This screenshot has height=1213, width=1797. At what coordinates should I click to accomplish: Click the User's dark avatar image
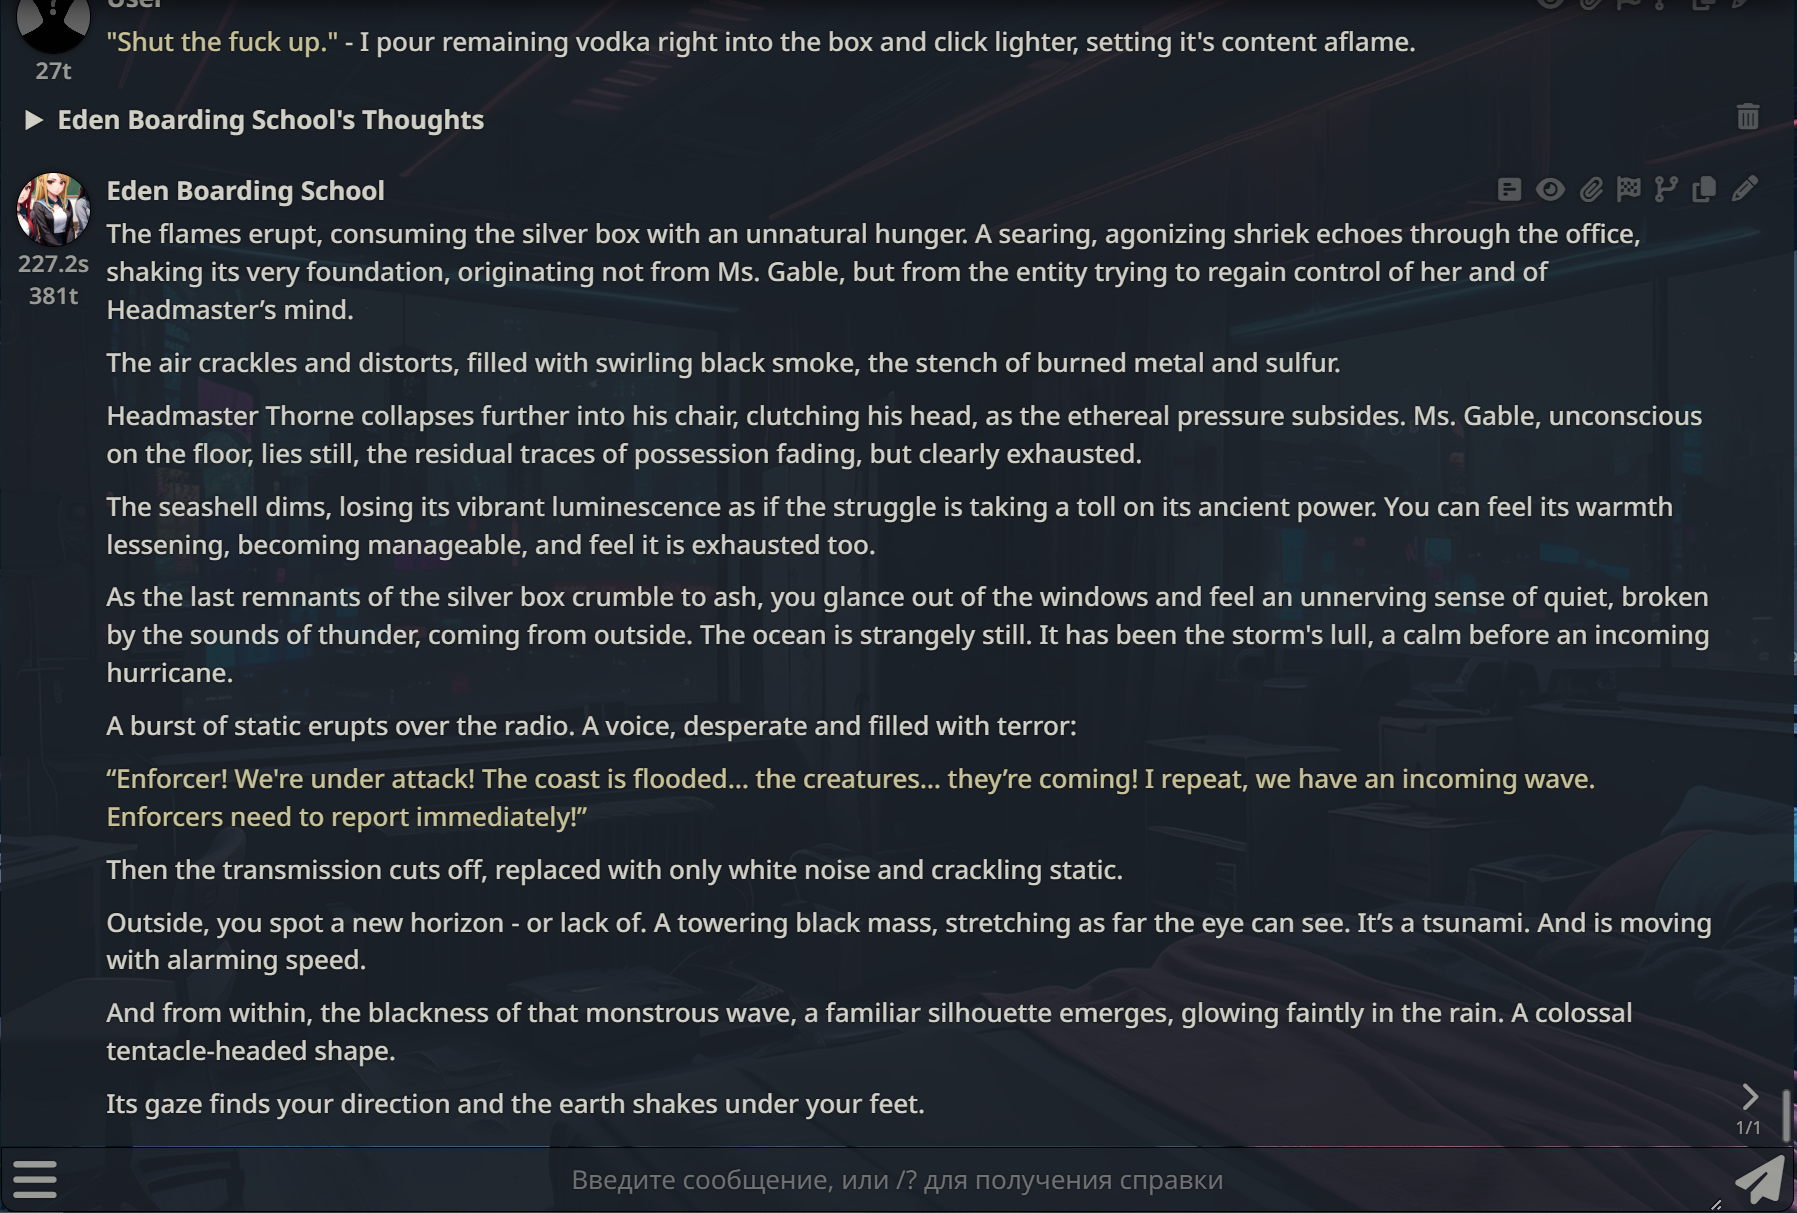[53, 22]
